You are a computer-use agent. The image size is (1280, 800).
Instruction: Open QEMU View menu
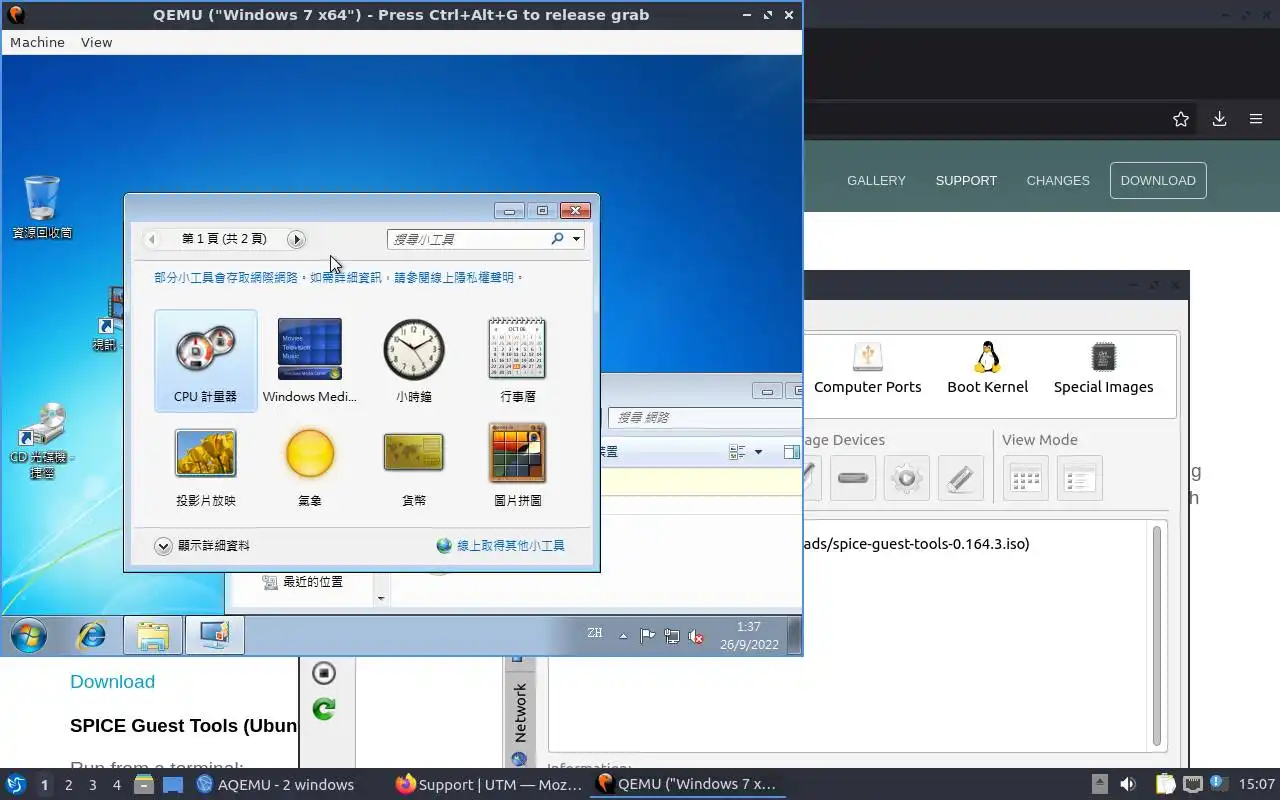[97, 42]
